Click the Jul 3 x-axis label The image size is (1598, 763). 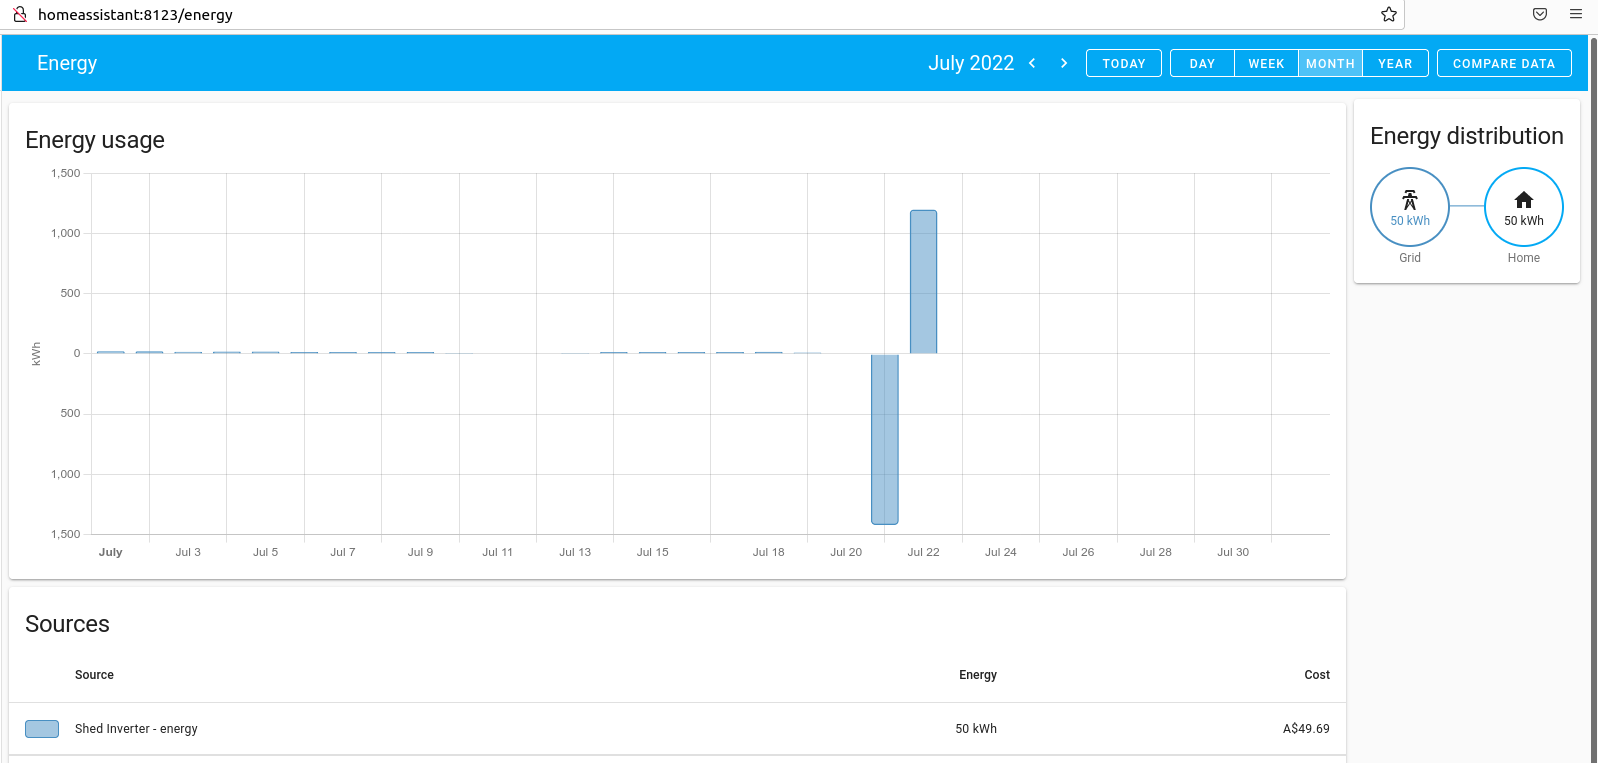[x=188, y=552]
